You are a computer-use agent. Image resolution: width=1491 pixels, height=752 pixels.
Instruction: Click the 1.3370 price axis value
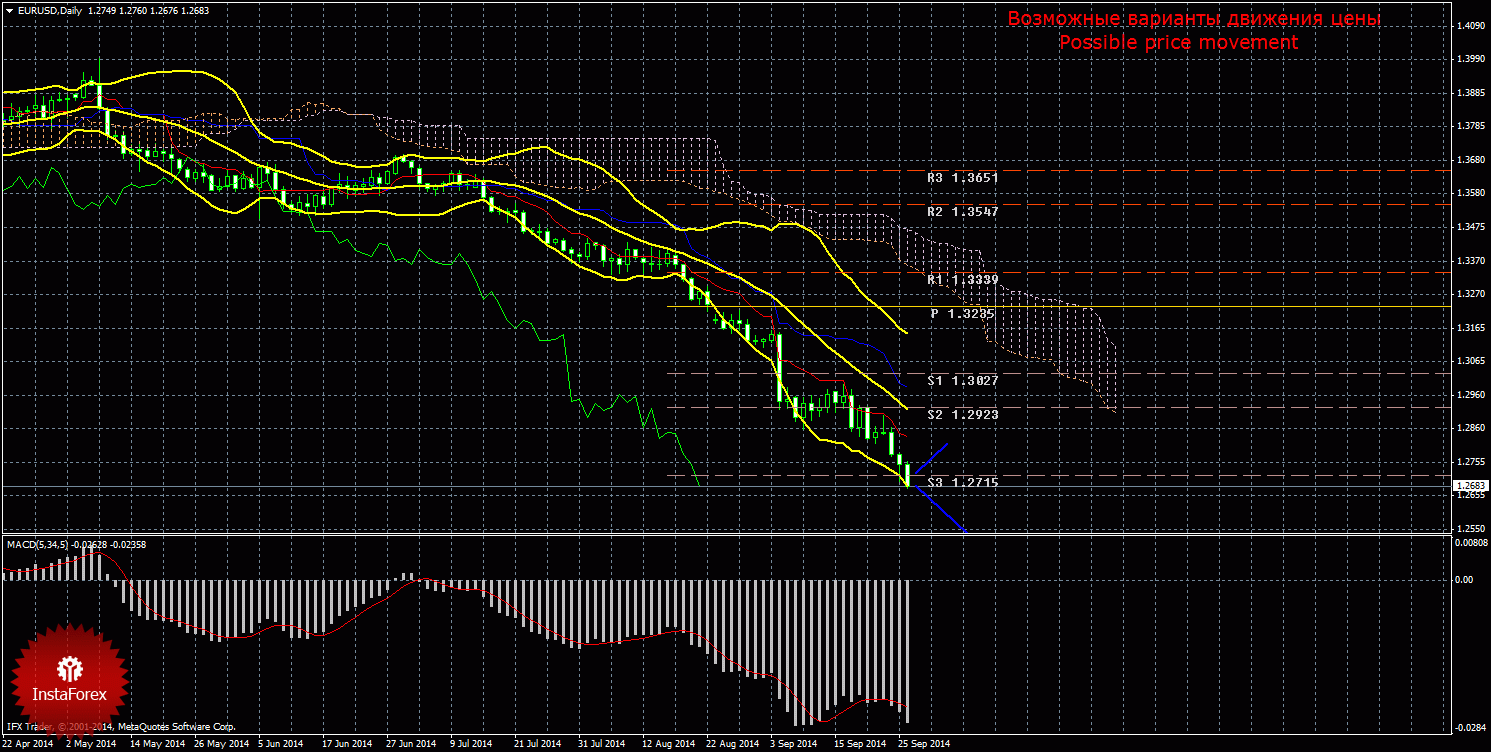1469,261
